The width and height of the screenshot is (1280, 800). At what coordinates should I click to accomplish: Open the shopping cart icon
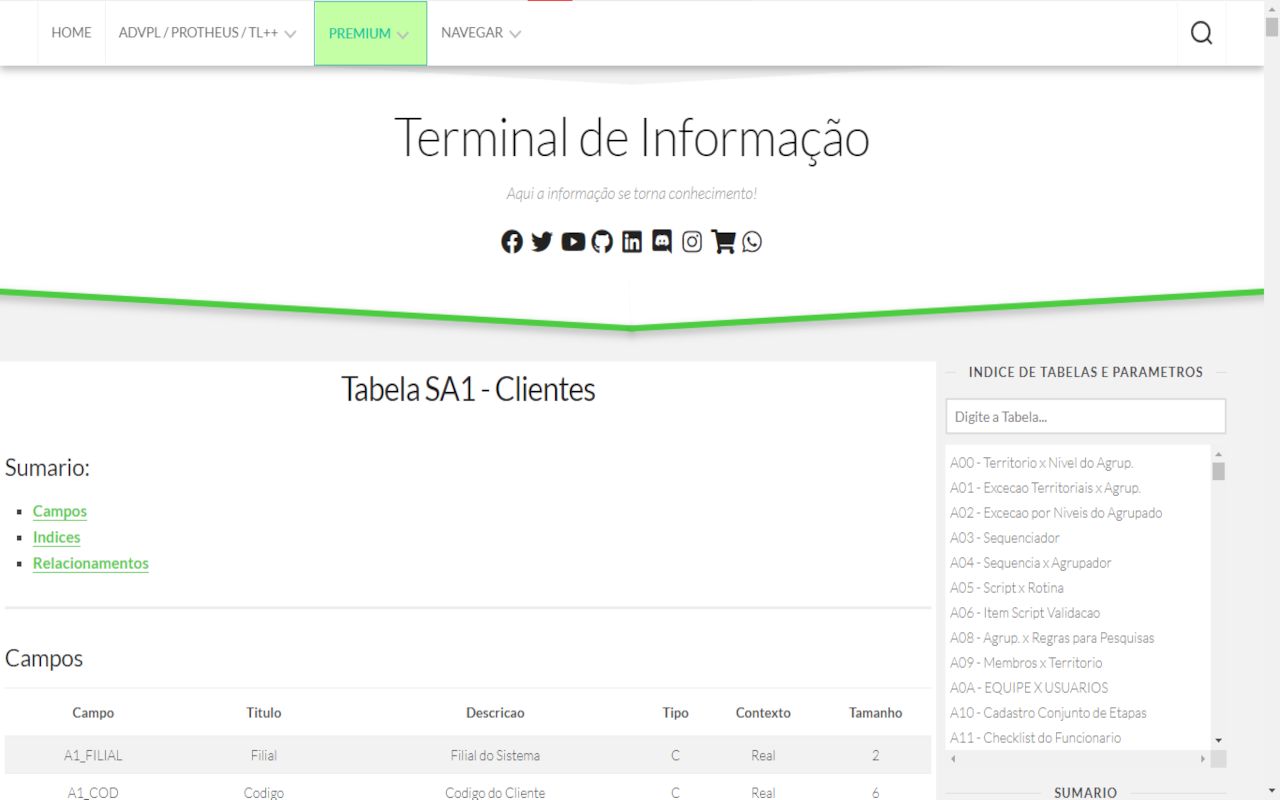point(722,241)
